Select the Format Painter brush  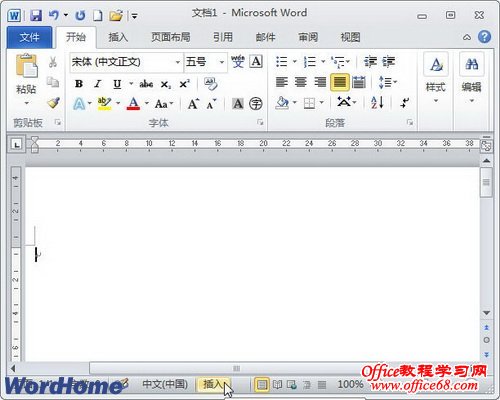point(53,103)
